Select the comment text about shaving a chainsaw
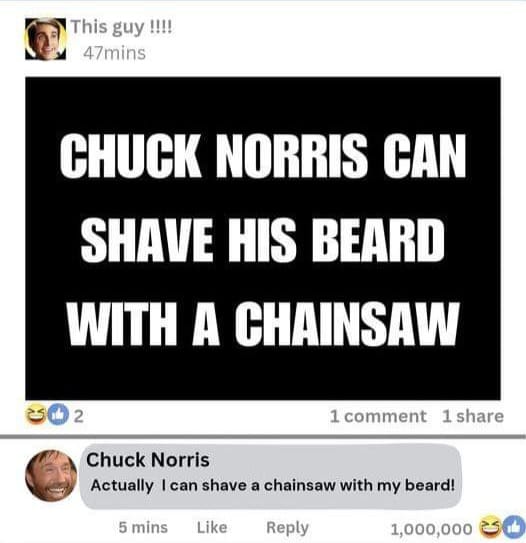 tap(273, 485)
